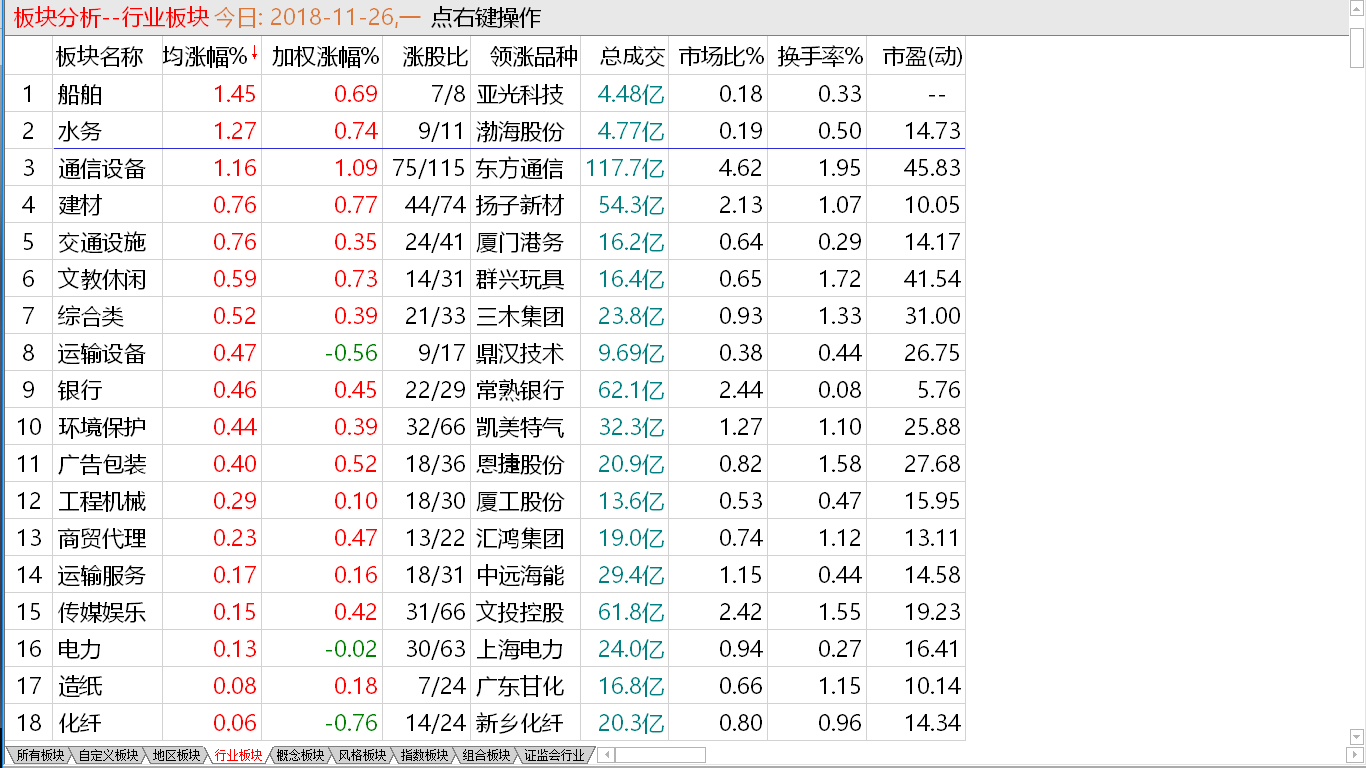Select the 商贸代理 sector name

coord(102,538)
